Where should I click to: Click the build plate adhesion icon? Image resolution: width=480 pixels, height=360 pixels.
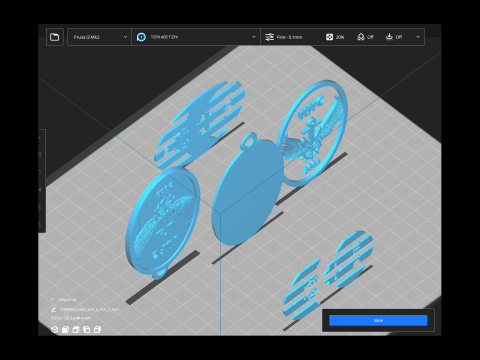pyautogui.click(x=389, y=37)
